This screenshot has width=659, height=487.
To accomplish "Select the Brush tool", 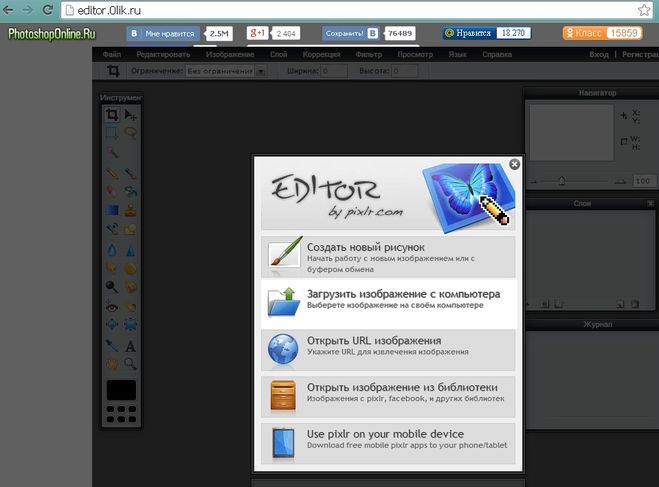I will [x=130, y=173].
